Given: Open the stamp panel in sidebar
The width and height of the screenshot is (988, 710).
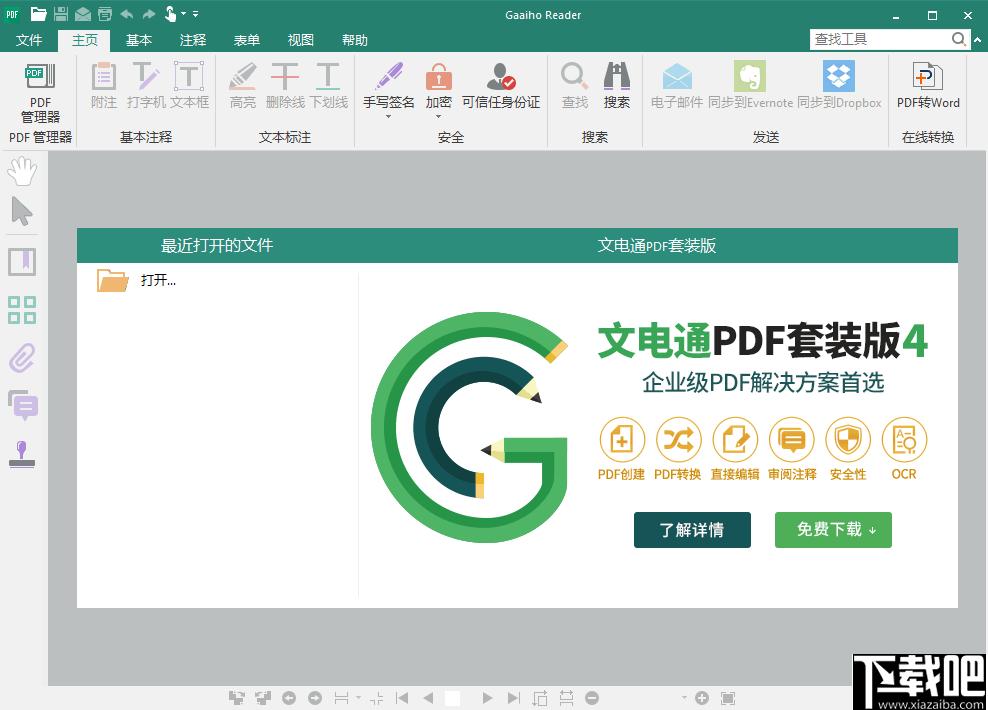Looking at the screenshot, I should coord(22,454).
